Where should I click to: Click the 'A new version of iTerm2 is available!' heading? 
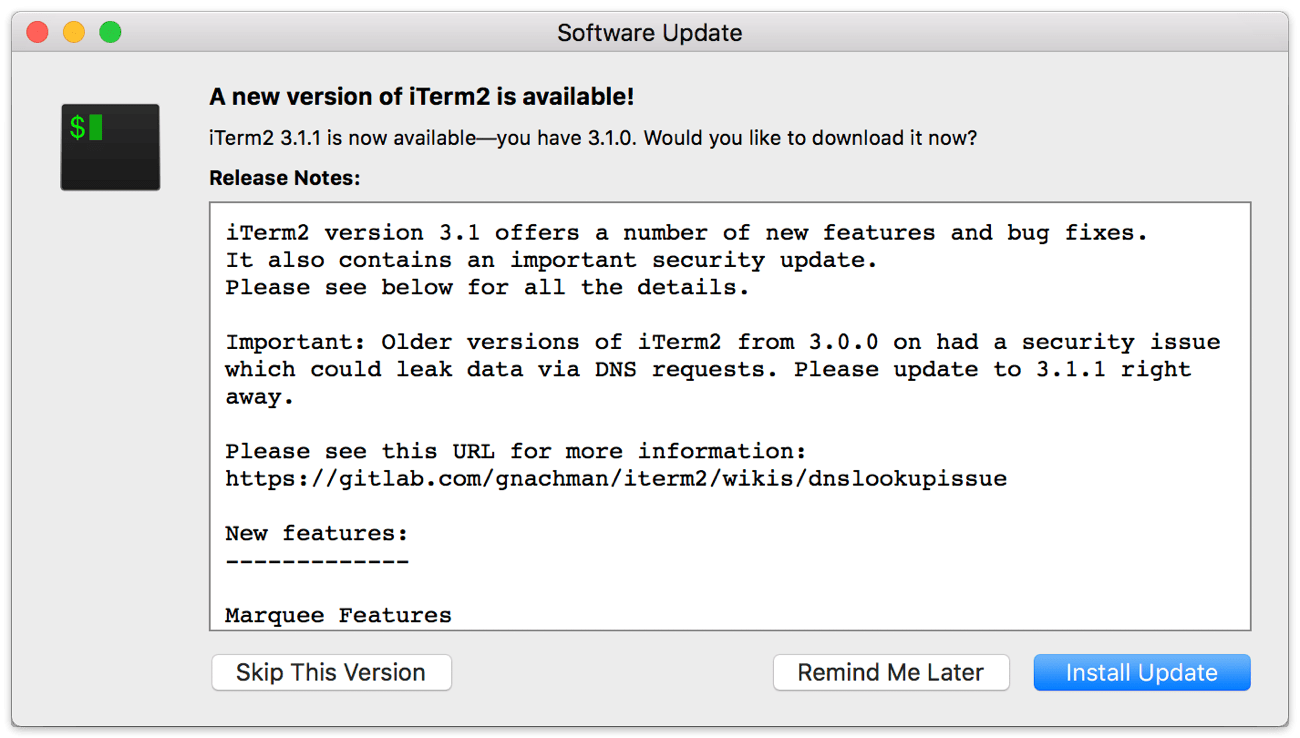click(x=421, y=97)
